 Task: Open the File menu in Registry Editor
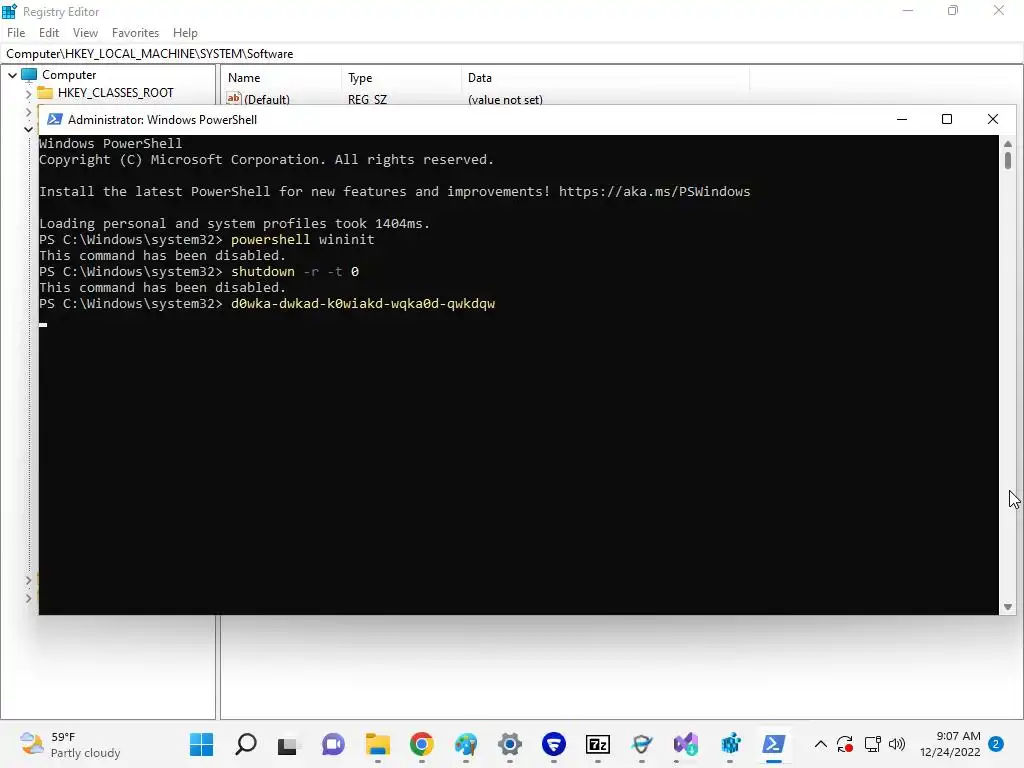16,33
